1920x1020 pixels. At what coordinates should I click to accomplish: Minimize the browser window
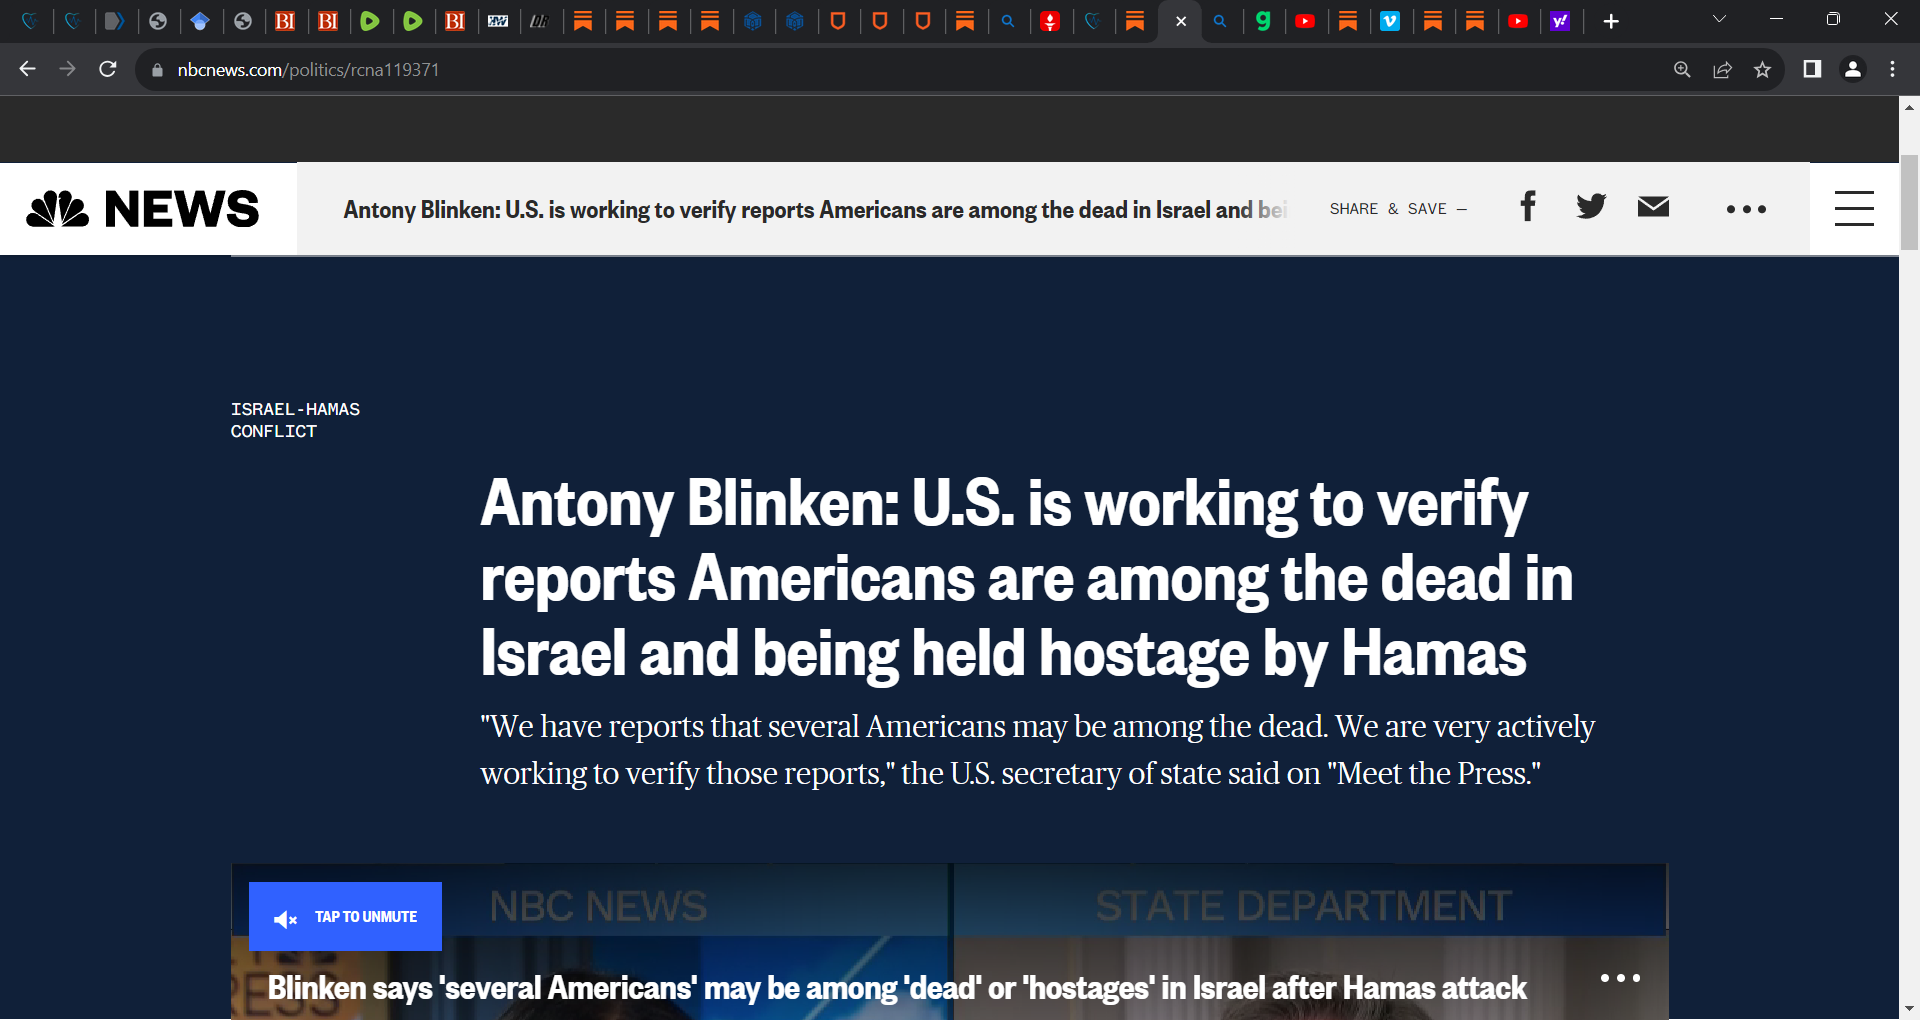pos(1776,19)
